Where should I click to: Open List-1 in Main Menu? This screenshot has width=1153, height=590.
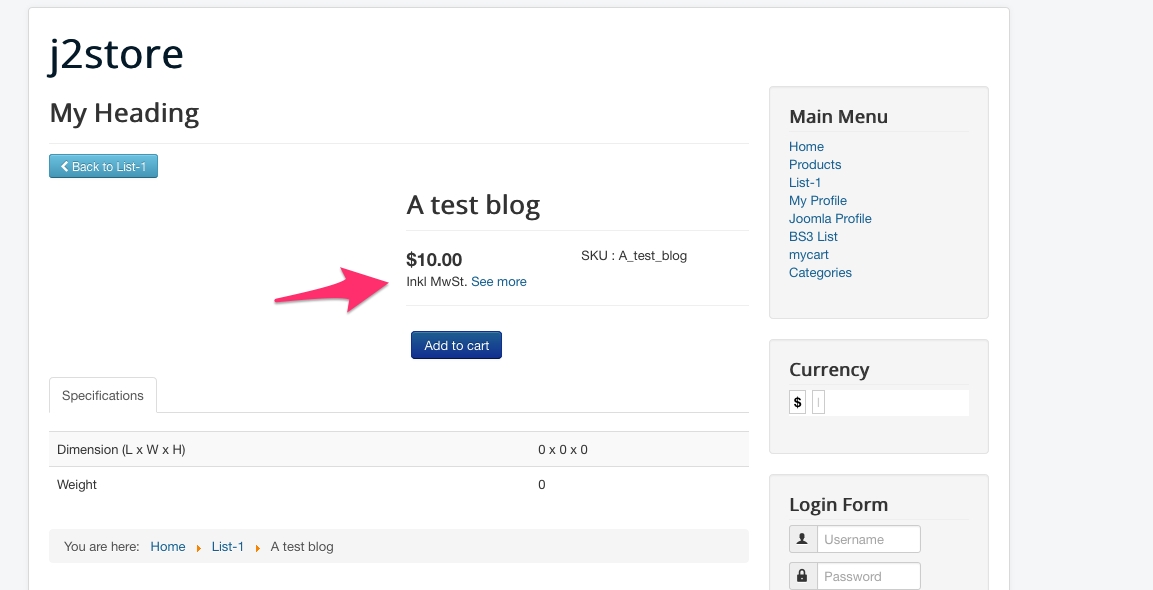(804, 182)
